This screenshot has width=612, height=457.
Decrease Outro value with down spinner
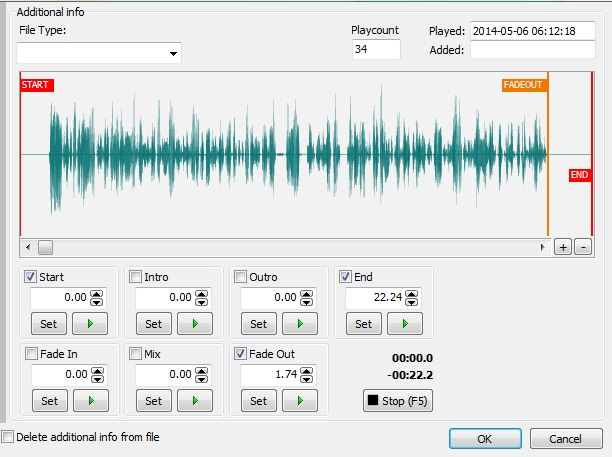pyautogui.click(x=306, y=302)
